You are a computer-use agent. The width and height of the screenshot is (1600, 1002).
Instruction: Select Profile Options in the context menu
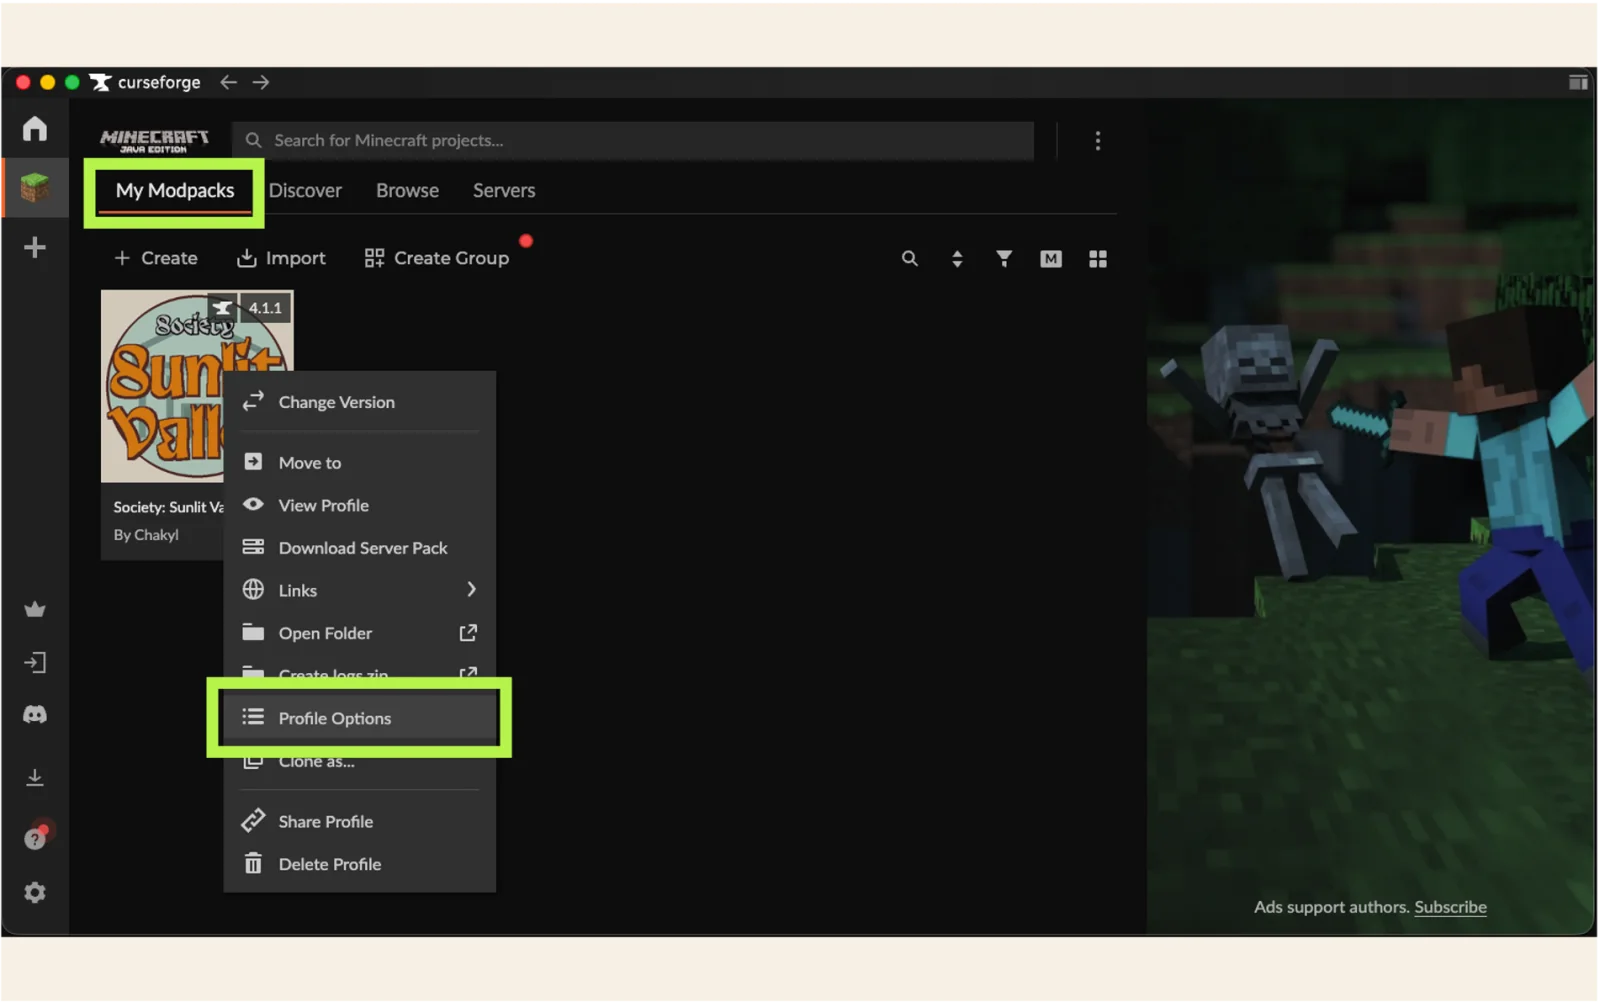coord(360,718)
